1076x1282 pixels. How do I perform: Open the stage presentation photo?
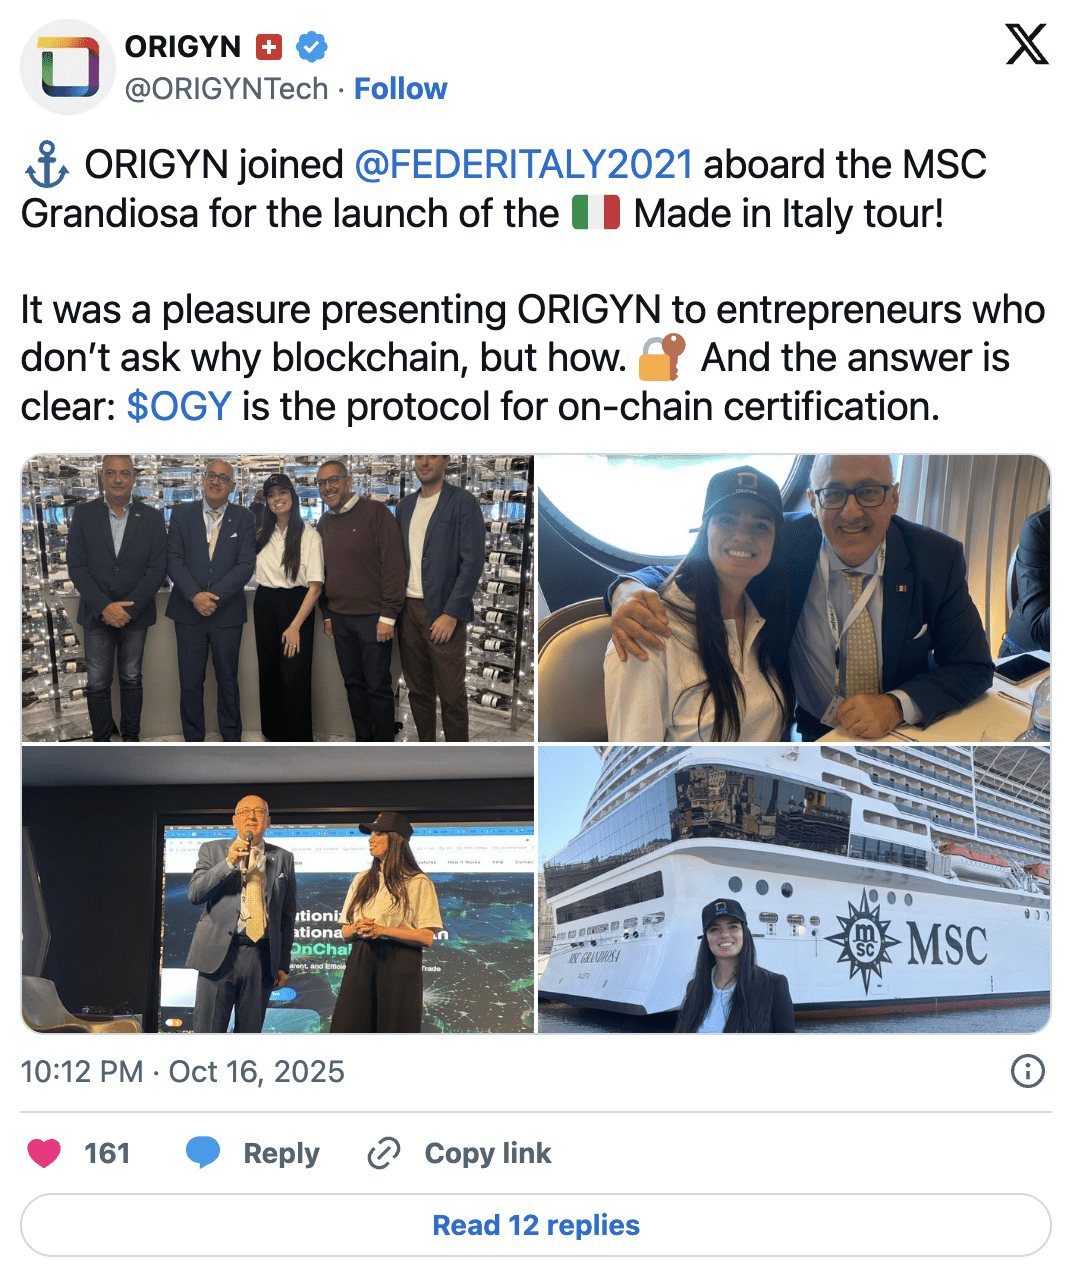278,889
